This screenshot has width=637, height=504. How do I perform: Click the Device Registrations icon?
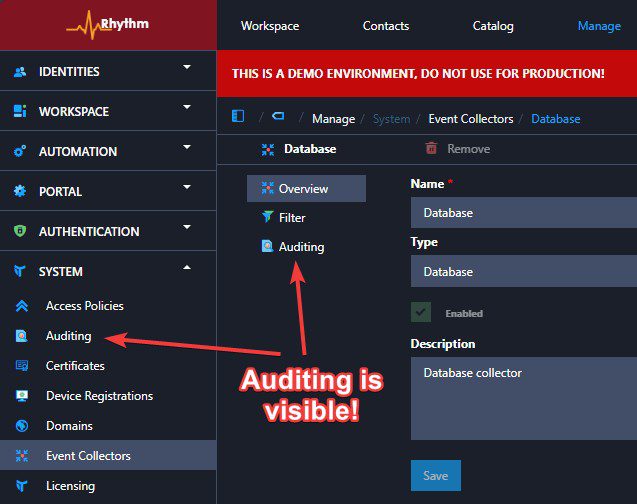point(21,396)
